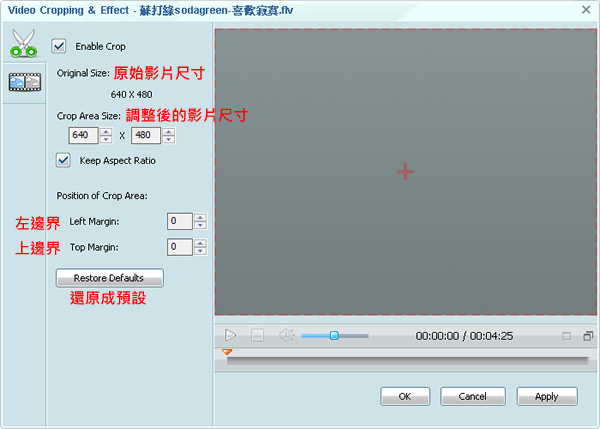
Task: Increase crop width with up arrow
Action: point(106,132)
